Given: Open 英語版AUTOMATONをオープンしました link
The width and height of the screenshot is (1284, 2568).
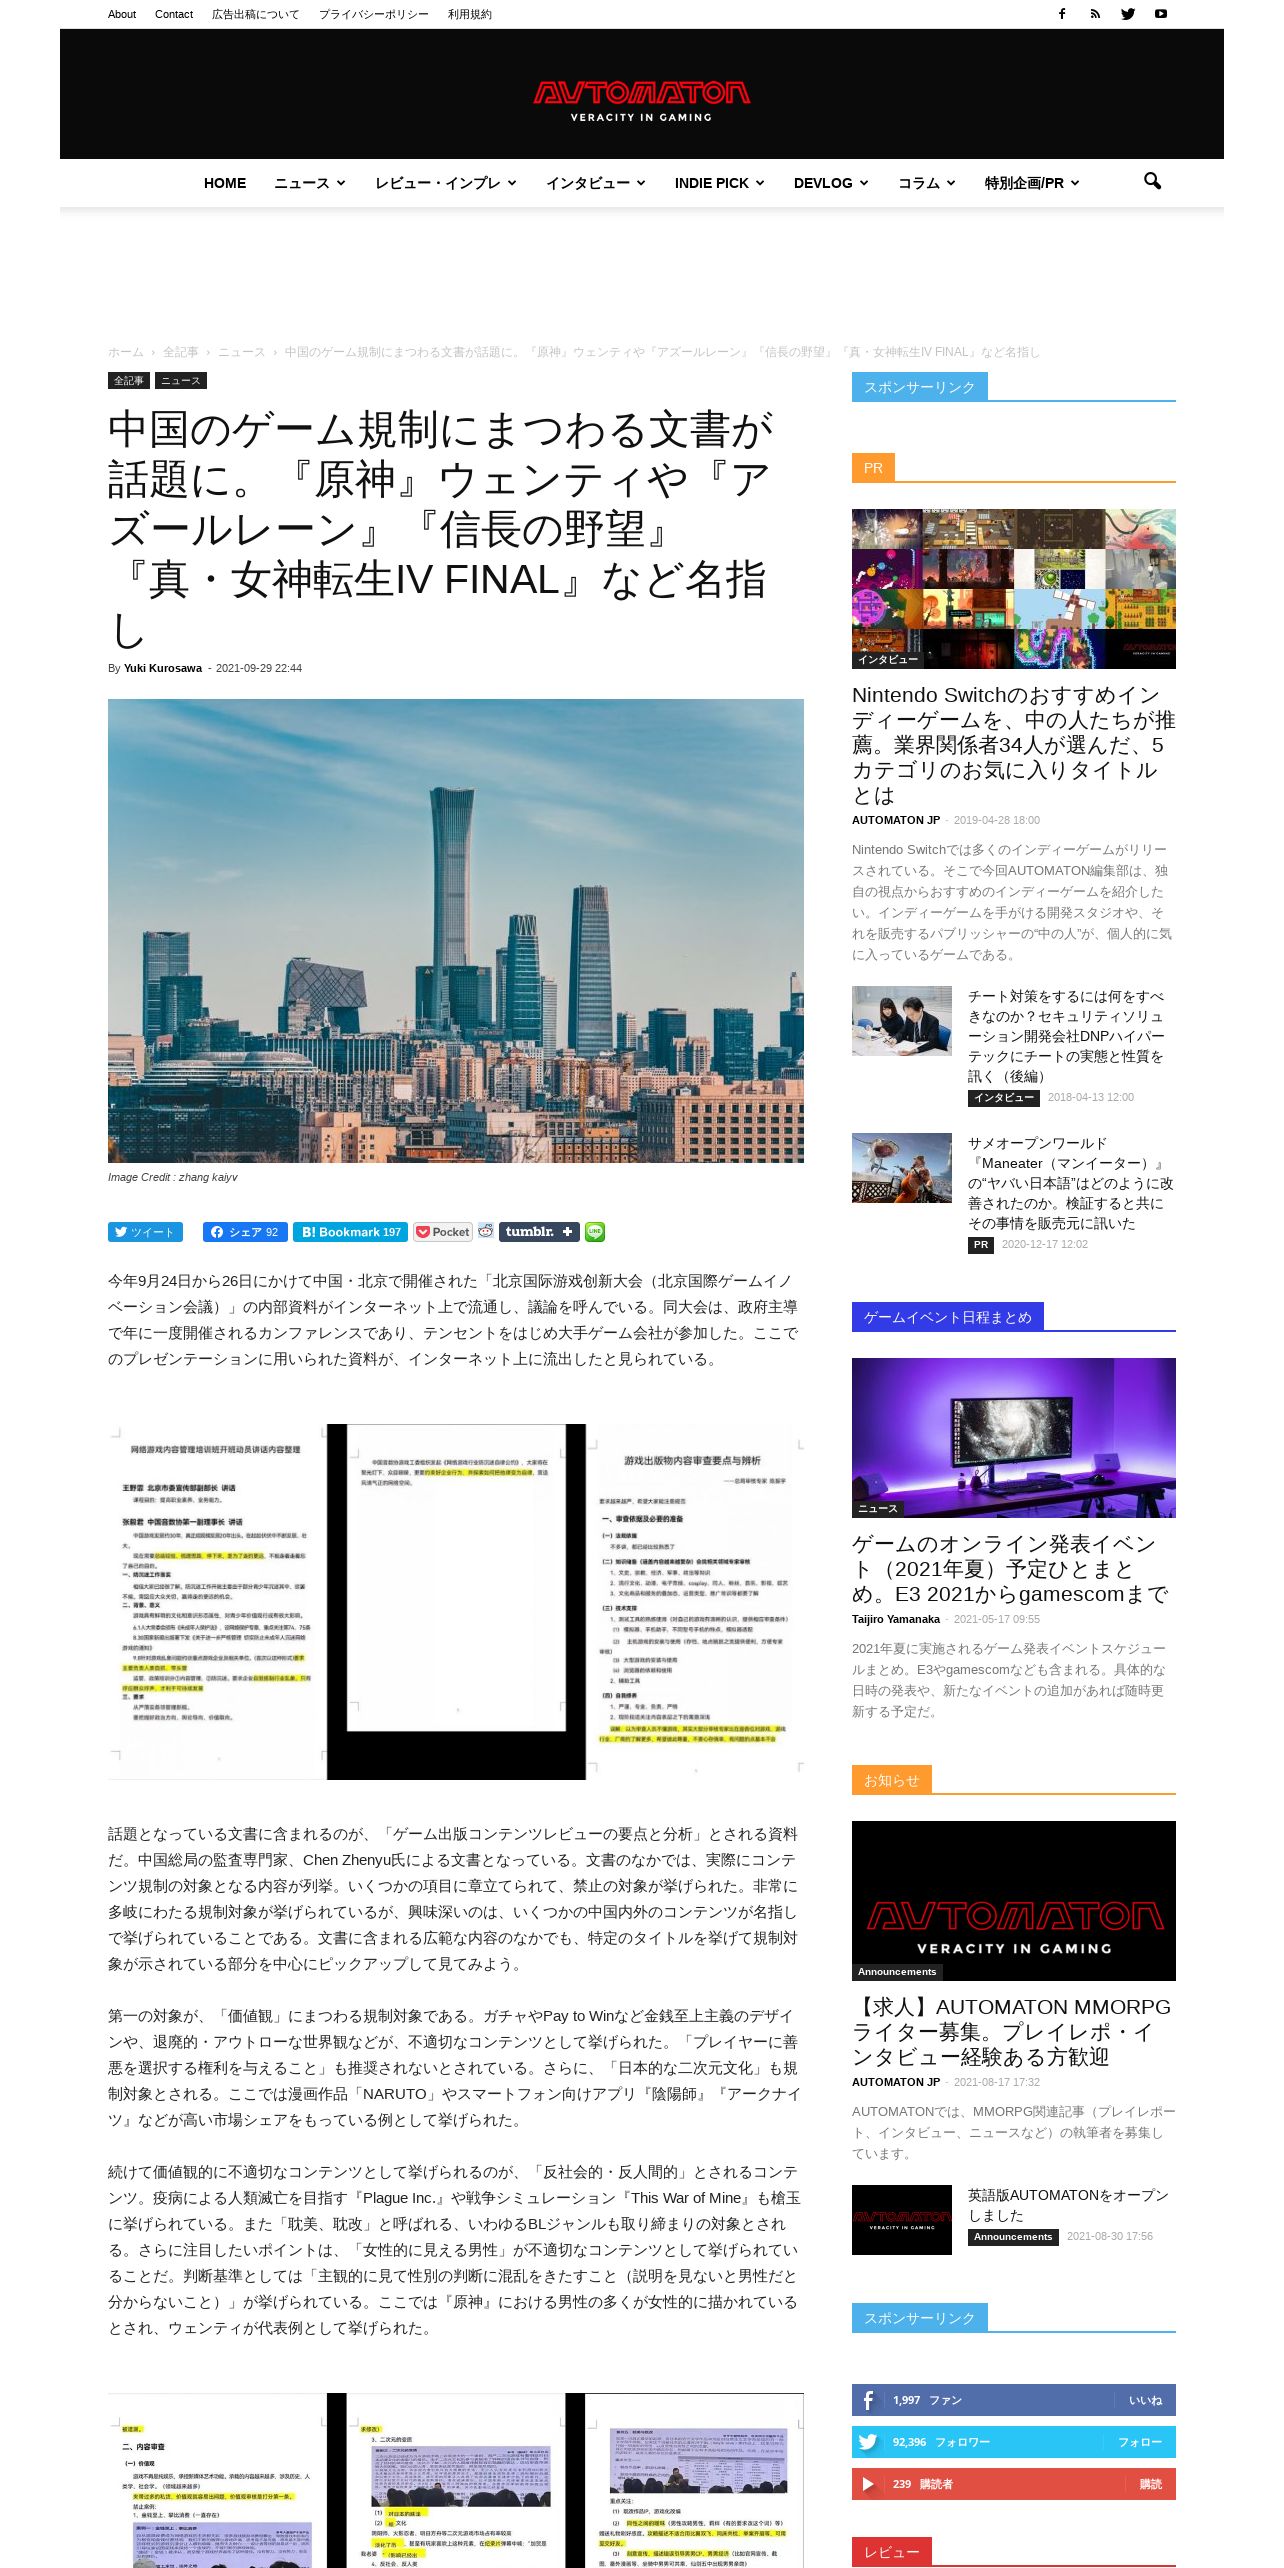Looking at the screenshot, I should pos(1068,2205).
